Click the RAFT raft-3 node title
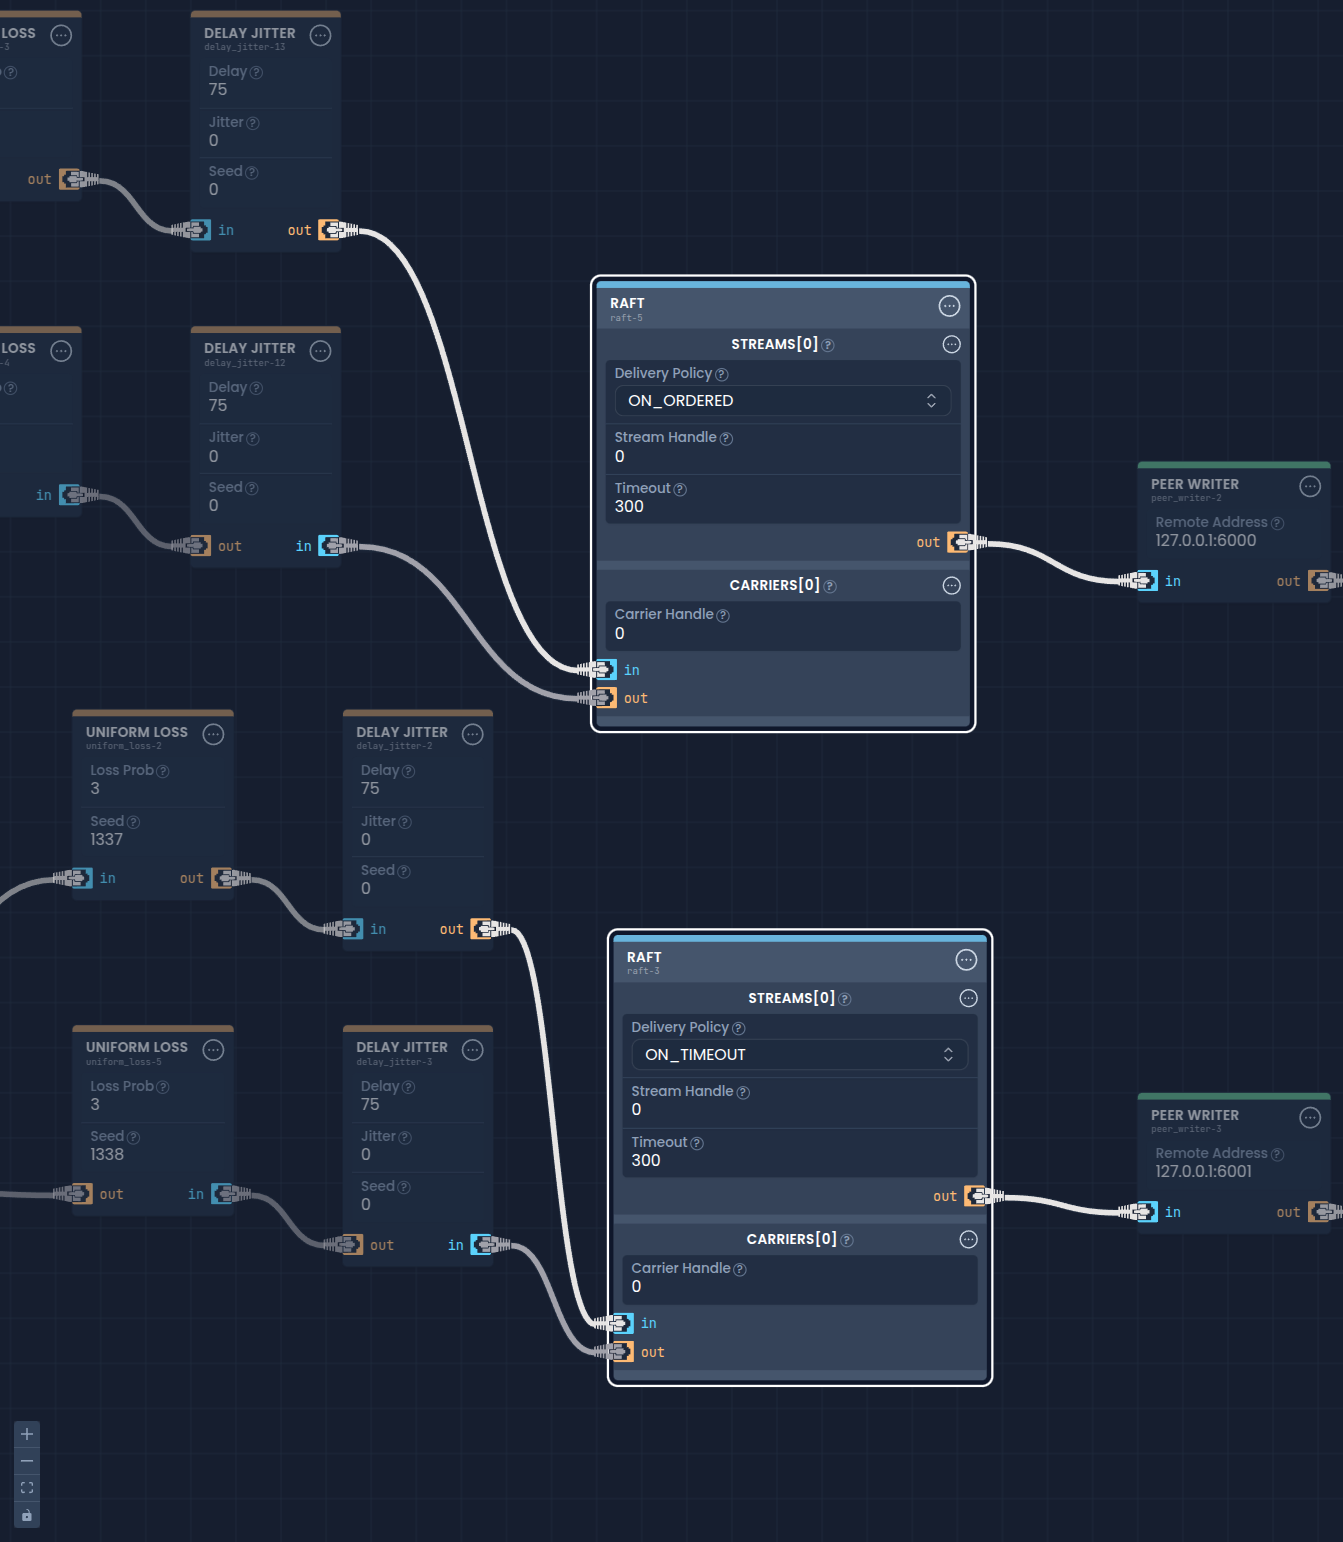The width and height of the screenshot is (1343, 1542). click(x=644, y=958)
